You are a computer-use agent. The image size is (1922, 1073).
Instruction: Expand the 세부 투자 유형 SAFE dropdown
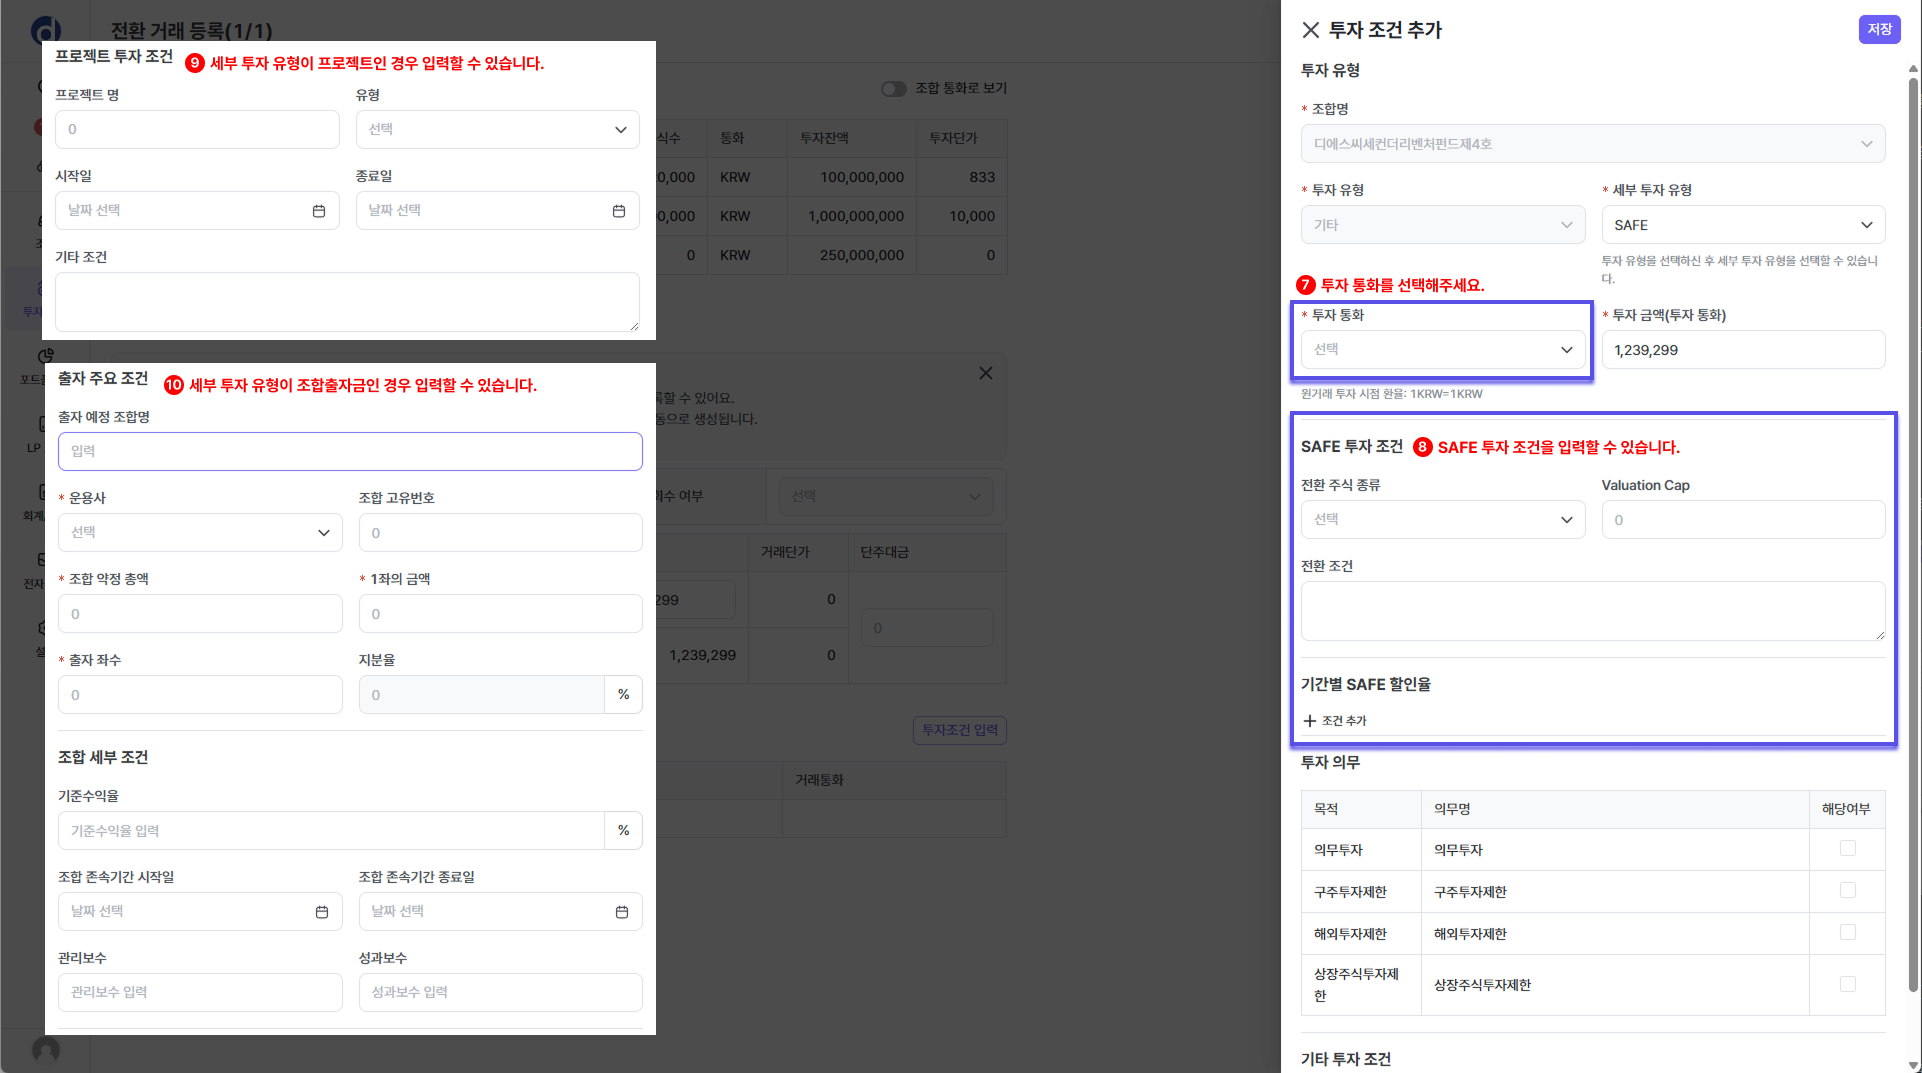point(1742,225)
